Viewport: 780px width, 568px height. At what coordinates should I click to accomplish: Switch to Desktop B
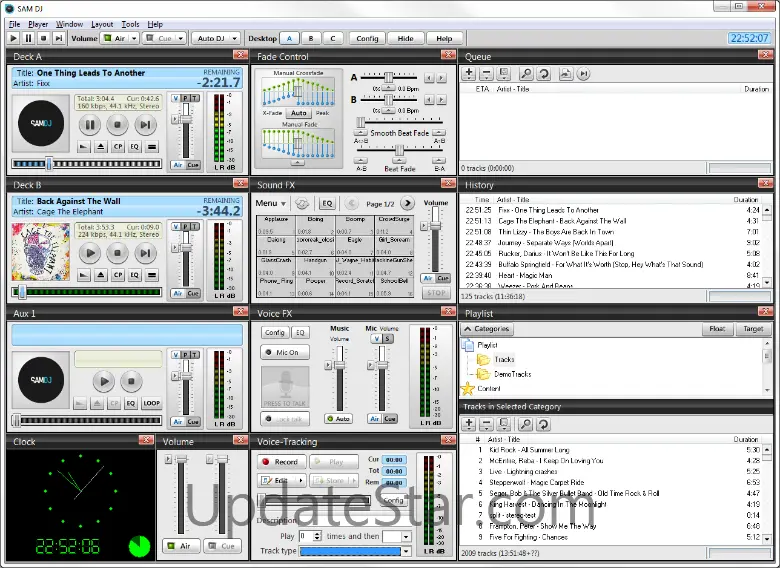click(311, 38)
